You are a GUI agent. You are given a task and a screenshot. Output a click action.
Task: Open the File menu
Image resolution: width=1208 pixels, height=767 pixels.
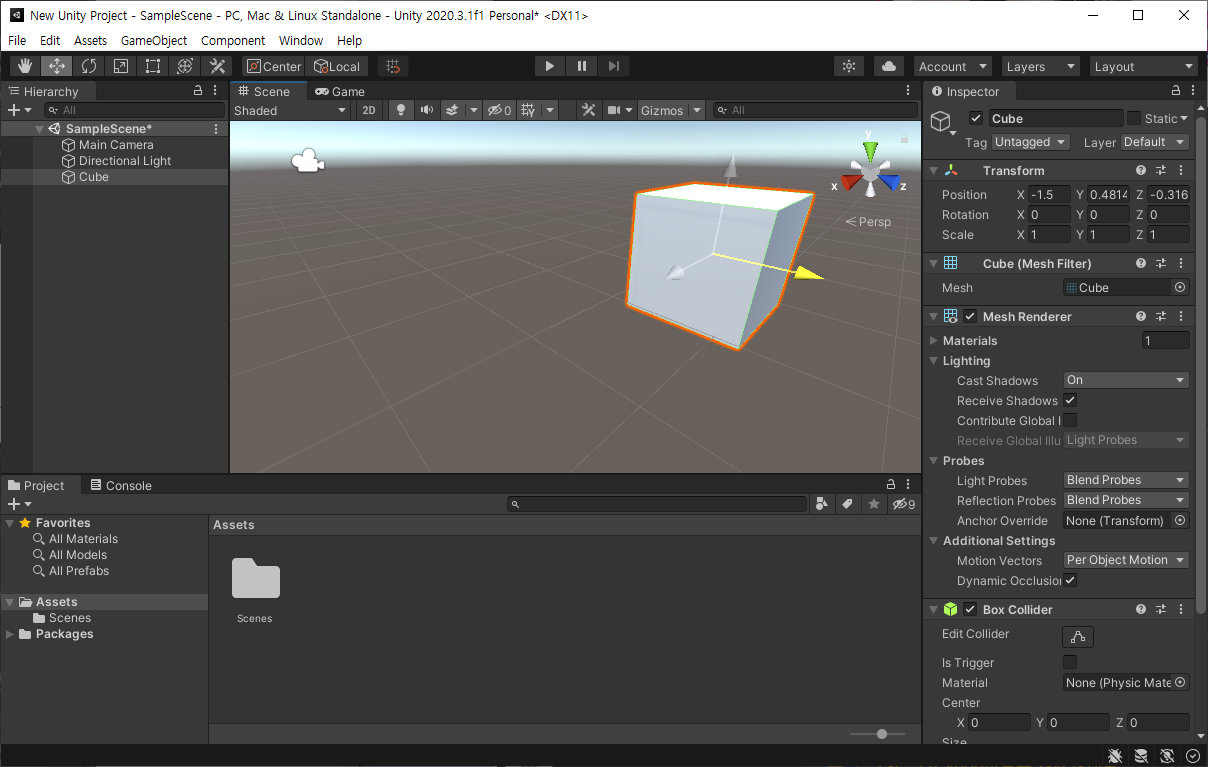tap(17, 41)
